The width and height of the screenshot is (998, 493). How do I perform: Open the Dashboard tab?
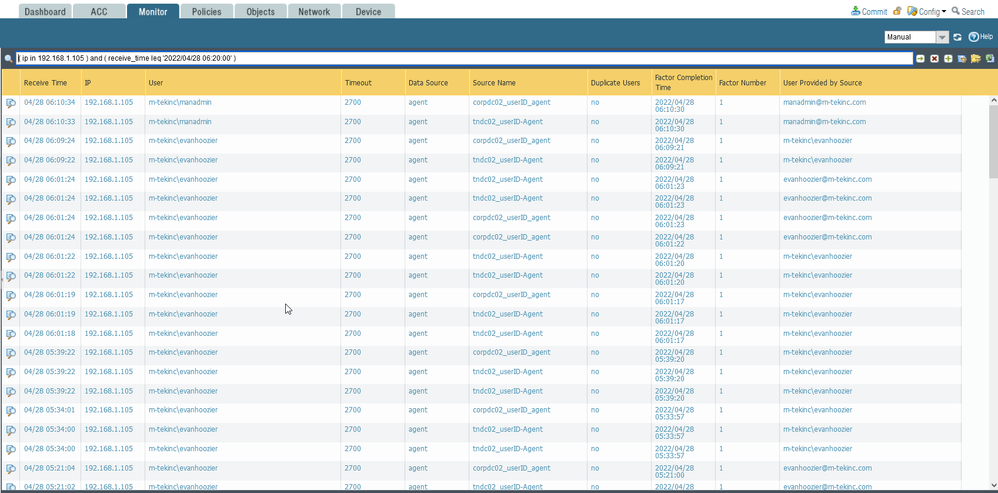(45, 12)
